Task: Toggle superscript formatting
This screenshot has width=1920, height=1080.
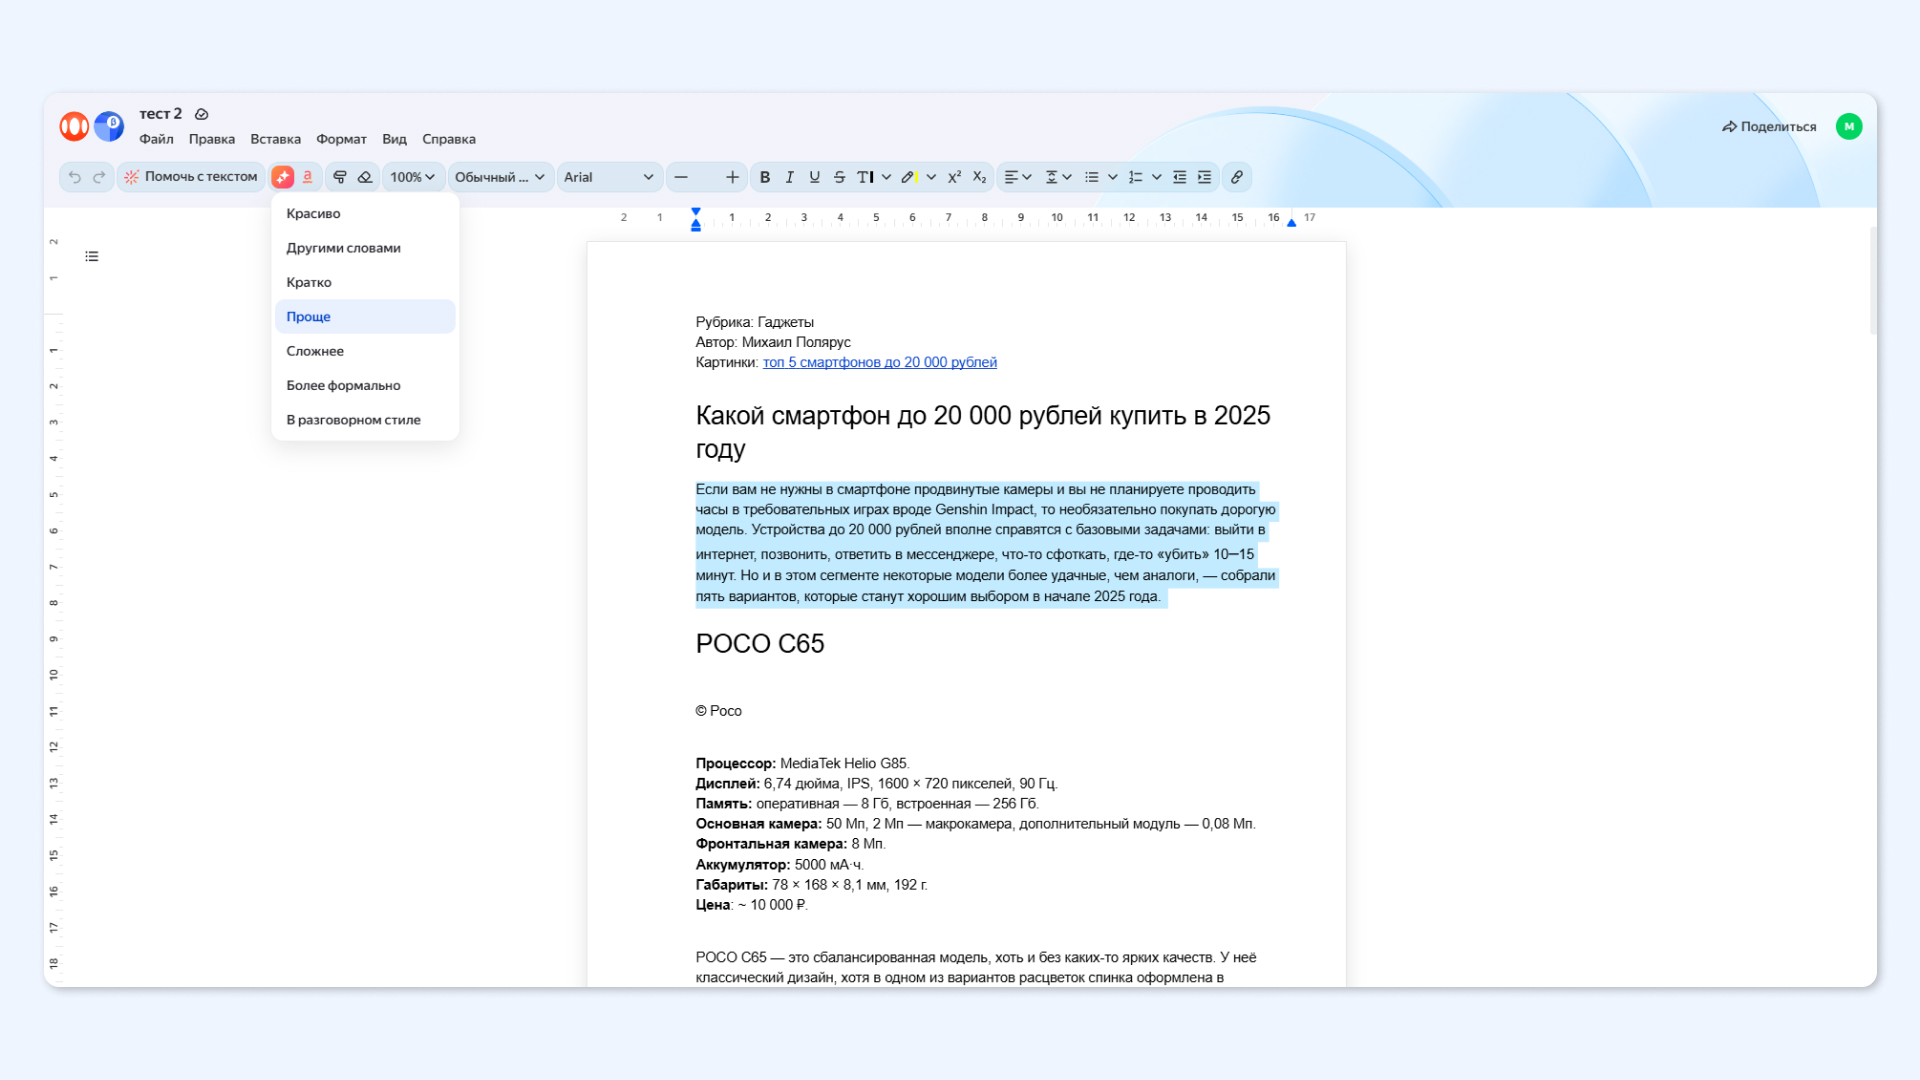Action: point(954,177)
